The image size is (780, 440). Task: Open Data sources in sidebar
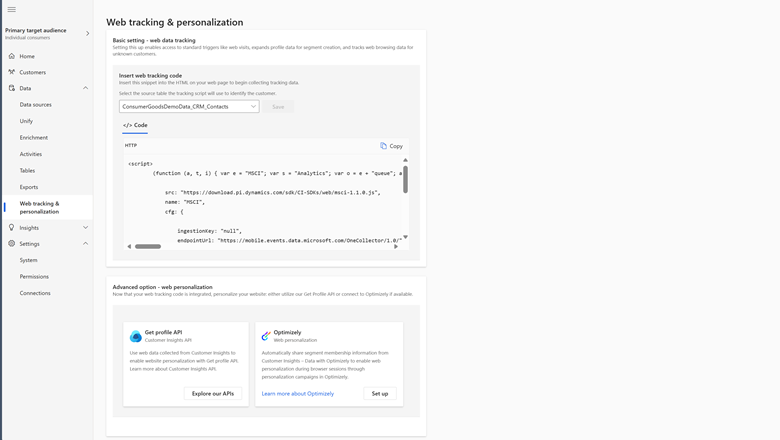(36, 104)
